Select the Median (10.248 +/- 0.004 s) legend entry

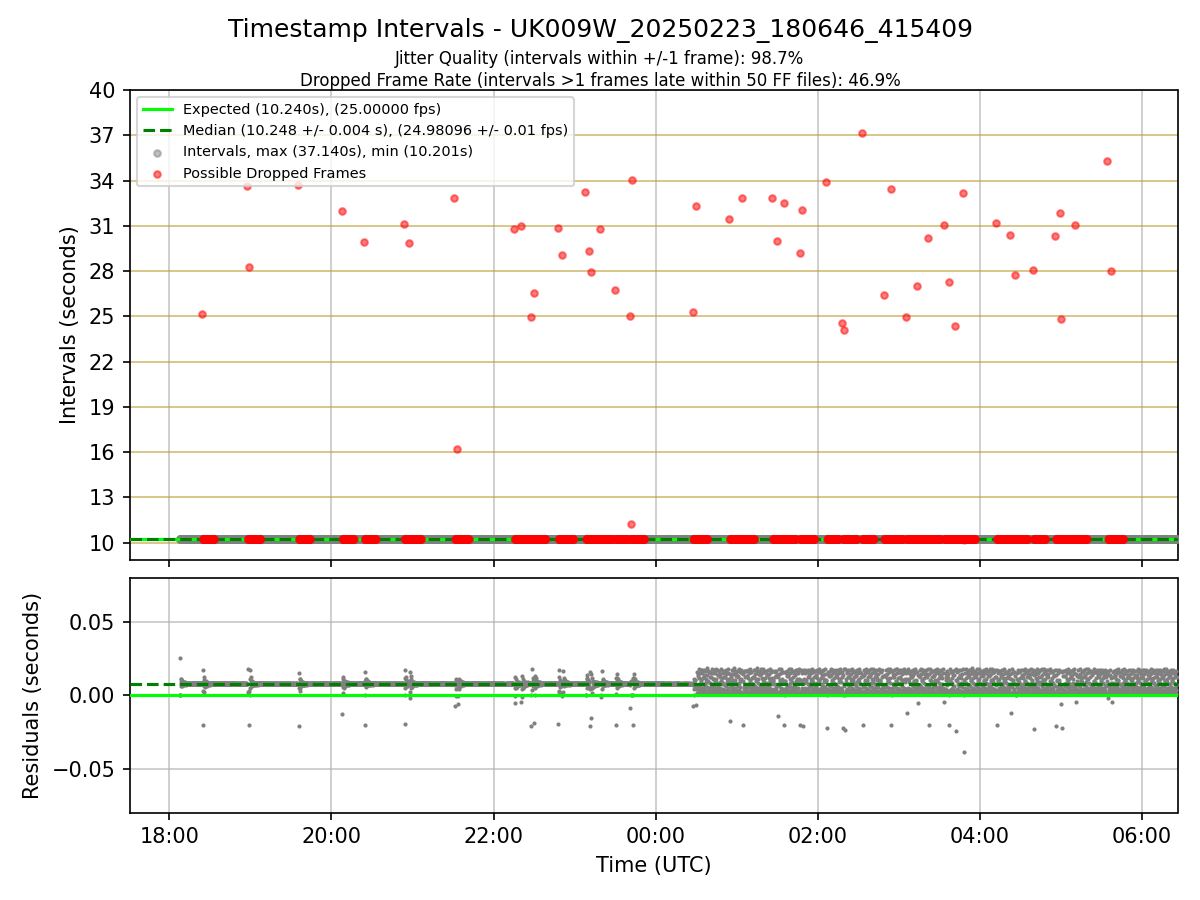(375, 130)
